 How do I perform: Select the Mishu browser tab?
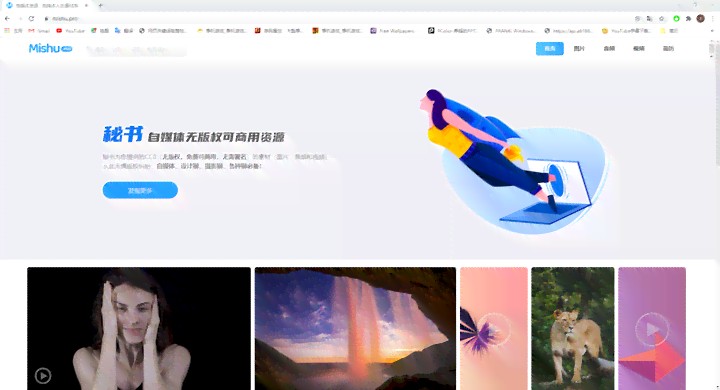(x=46, y=6)
